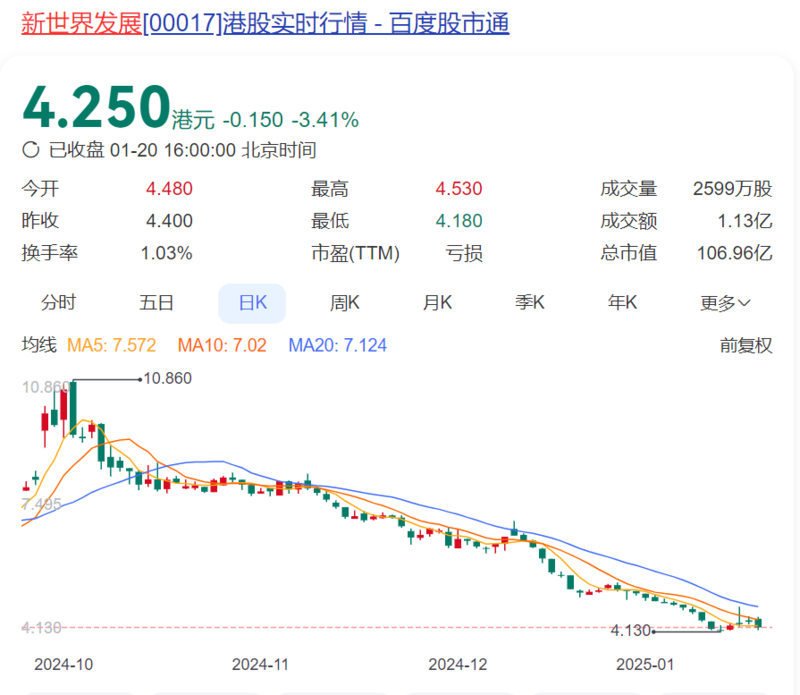Click the 10.860 high price marker
The height and width of the screenshot is (695, 800).
[x=167, y=378]
